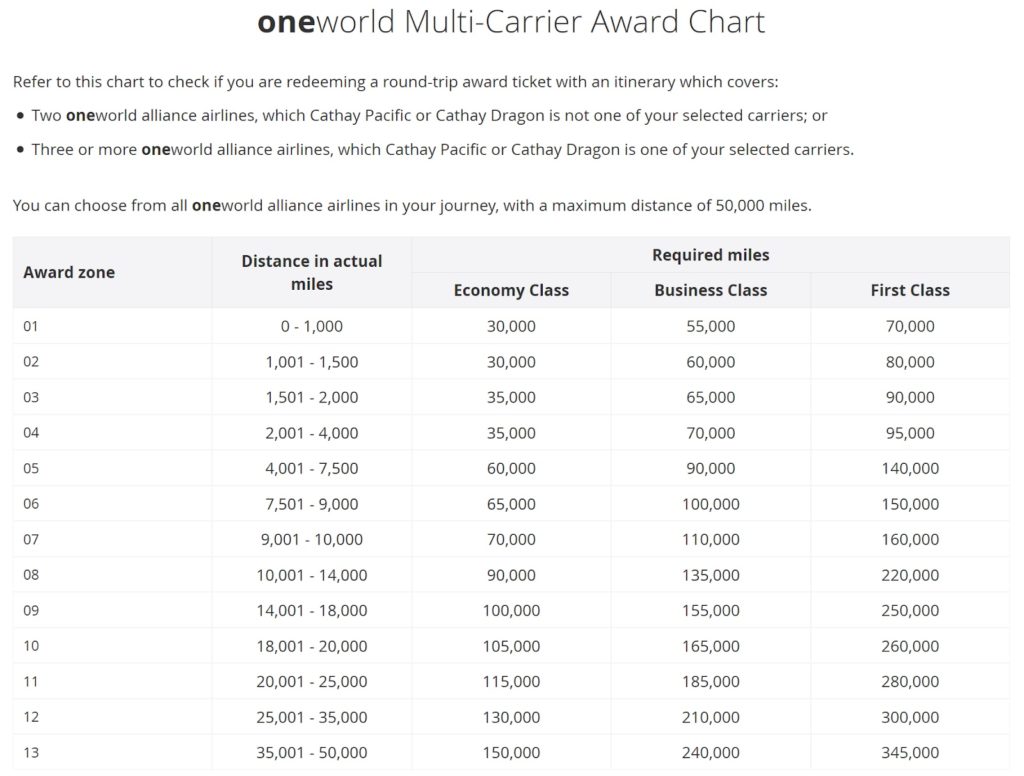Select the First Class column header
Screen dimensions: 1024x776
click(x=910, y=290)
